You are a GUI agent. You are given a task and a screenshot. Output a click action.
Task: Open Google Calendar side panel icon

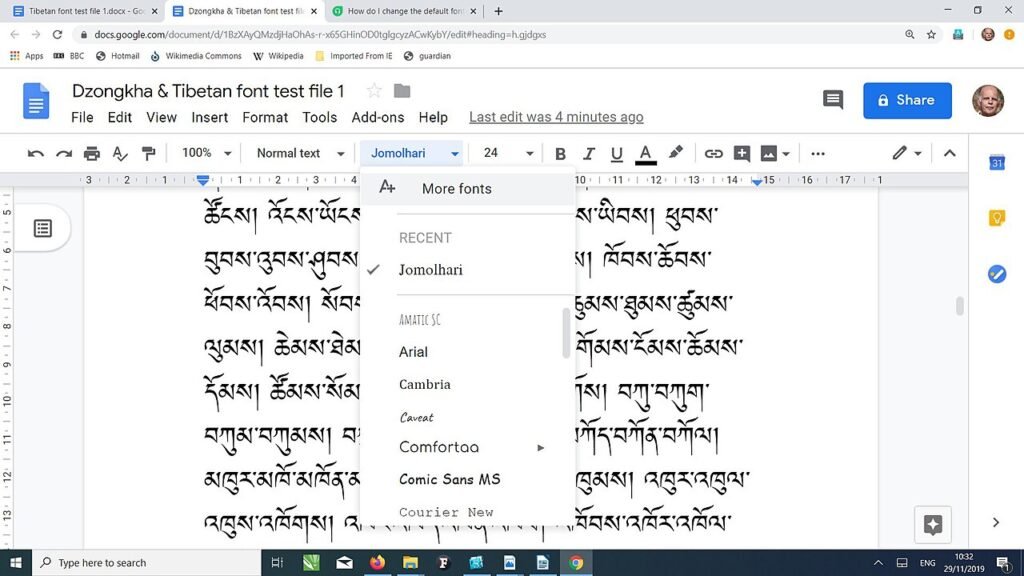997,163
